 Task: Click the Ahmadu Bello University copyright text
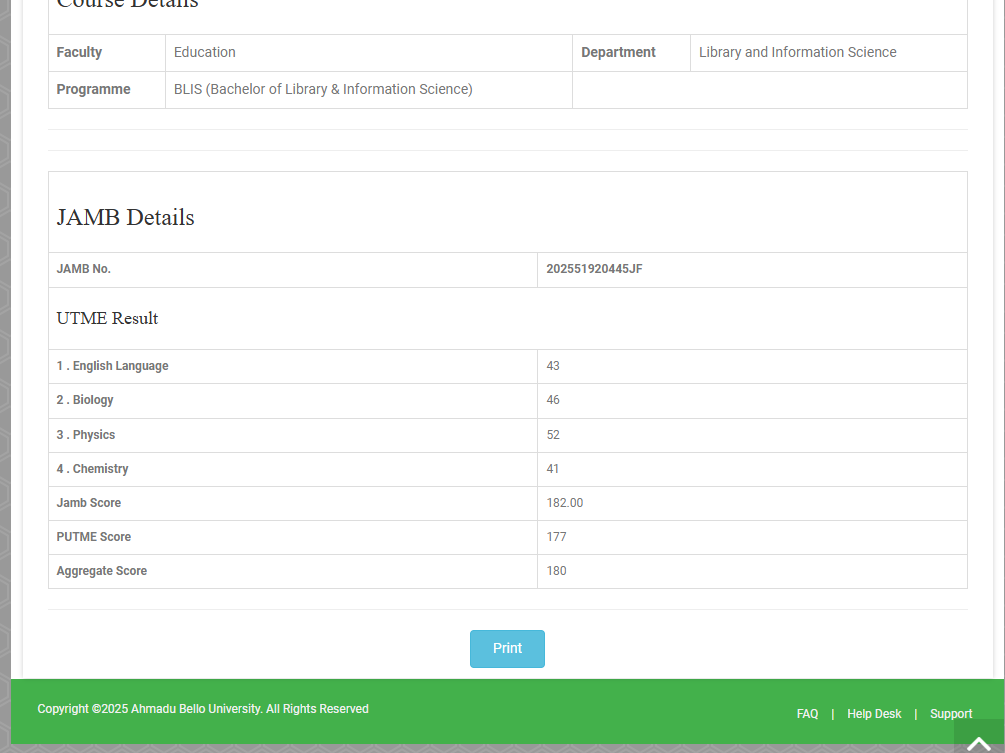(x=203, y=709)
